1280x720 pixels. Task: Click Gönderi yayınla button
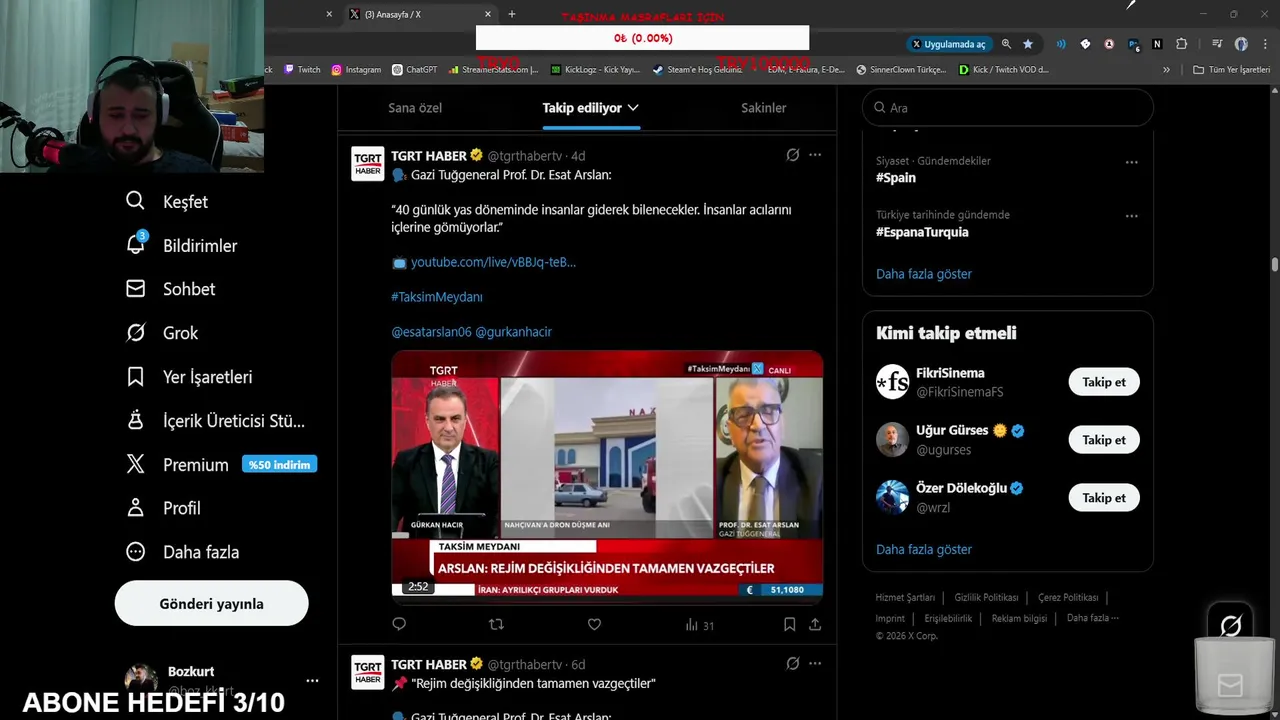(211, 604)
